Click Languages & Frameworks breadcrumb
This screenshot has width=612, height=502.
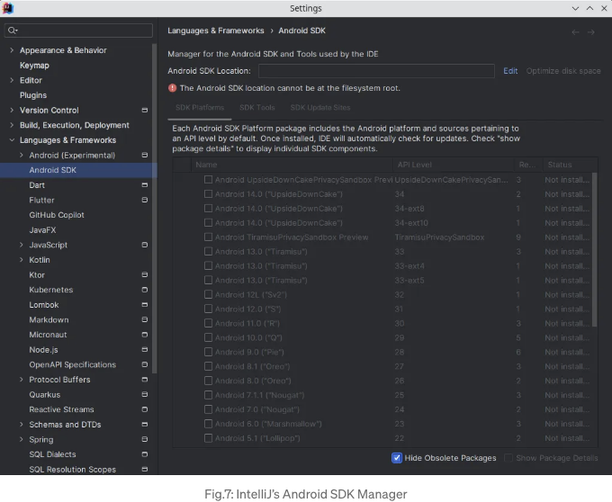pyautogui.click(x=216, y=31)
